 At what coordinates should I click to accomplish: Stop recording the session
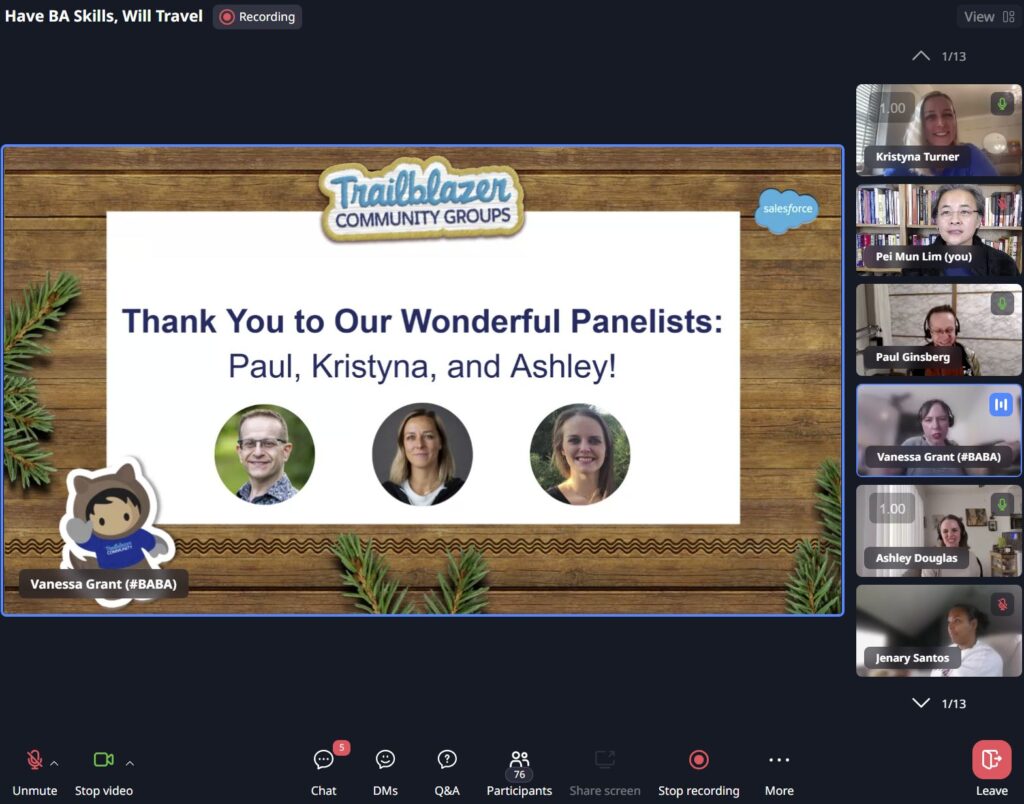click(x=698, y=761)
